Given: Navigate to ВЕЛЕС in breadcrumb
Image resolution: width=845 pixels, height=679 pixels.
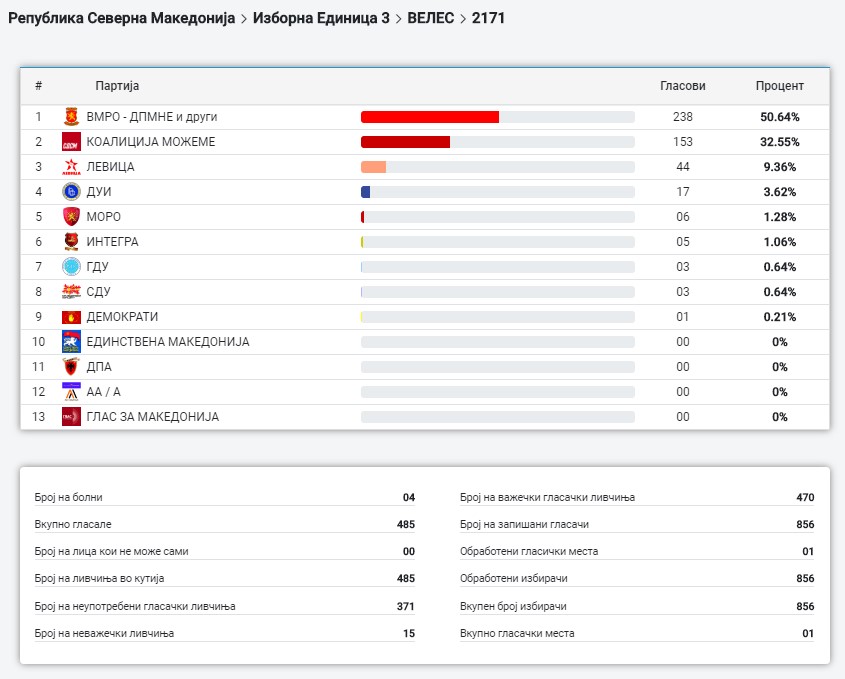Looking at the screenshot, I should (x=432, y=18).
